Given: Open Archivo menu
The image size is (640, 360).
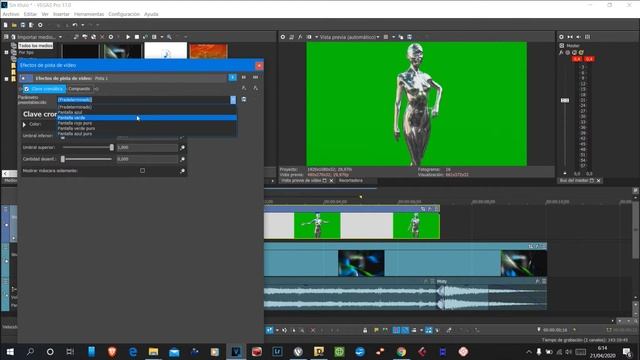Looking at the screenshot, I should 11,14.
